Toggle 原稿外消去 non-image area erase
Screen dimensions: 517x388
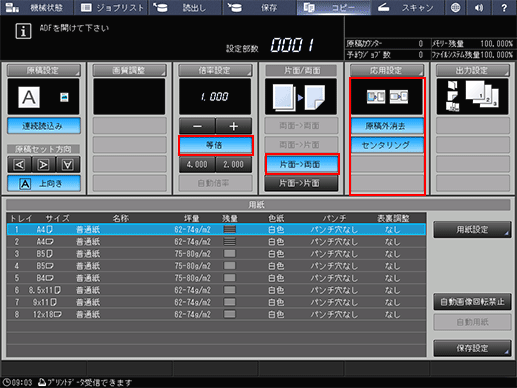pos(386,126)
